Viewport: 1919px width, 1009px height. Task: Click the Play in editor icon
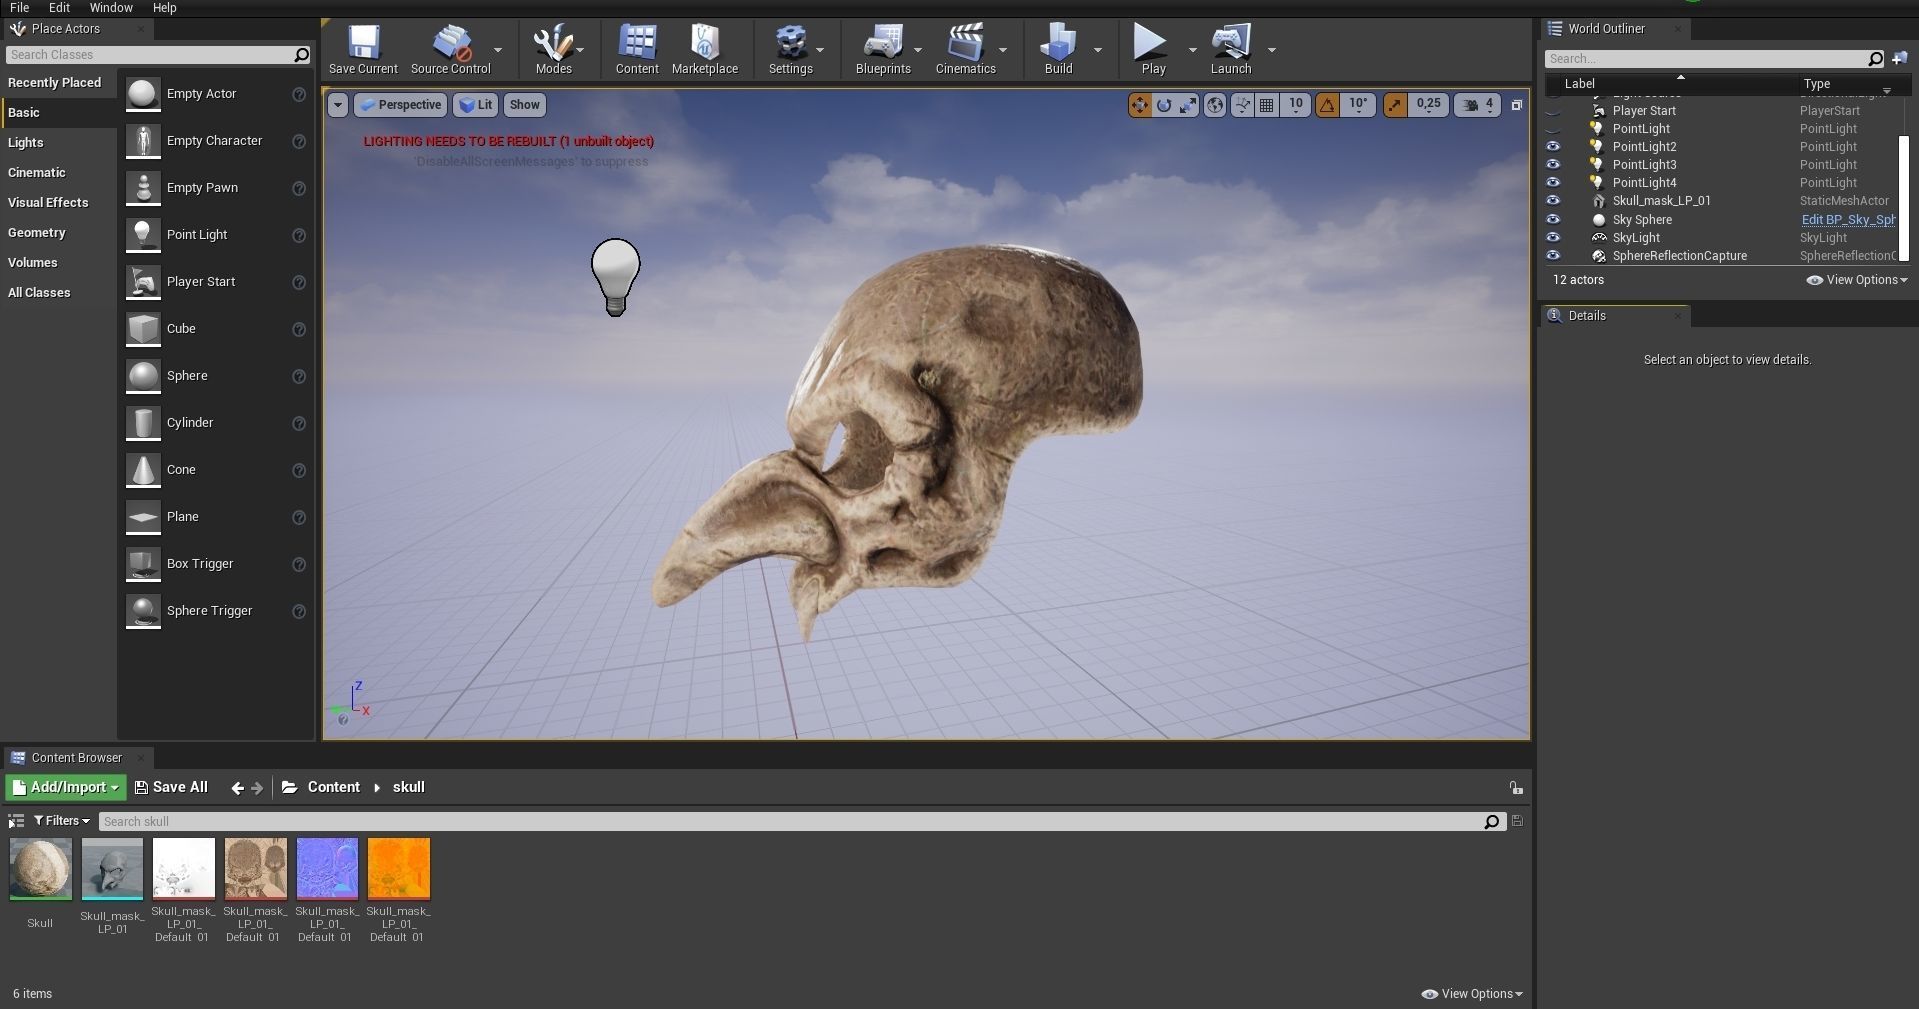tap(1151, 43)
